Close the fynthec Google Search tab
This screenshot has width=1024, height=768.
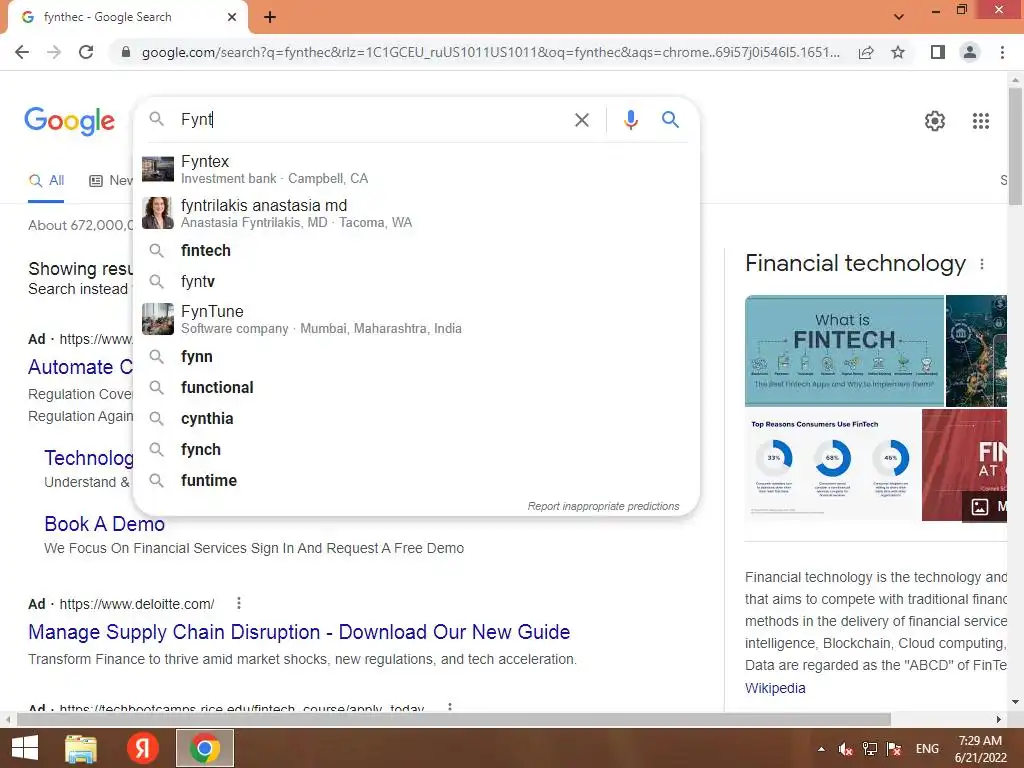coord(232,17)
